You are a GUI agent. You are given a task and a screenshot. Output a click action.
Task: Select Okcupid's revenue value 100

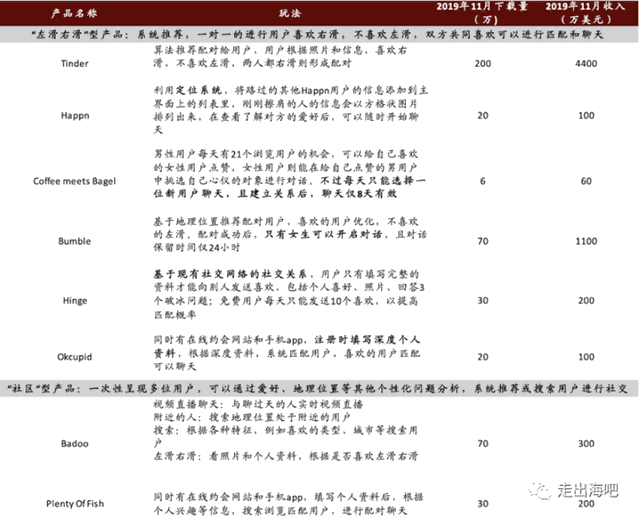pyautogui.click(x=586, y=357)
